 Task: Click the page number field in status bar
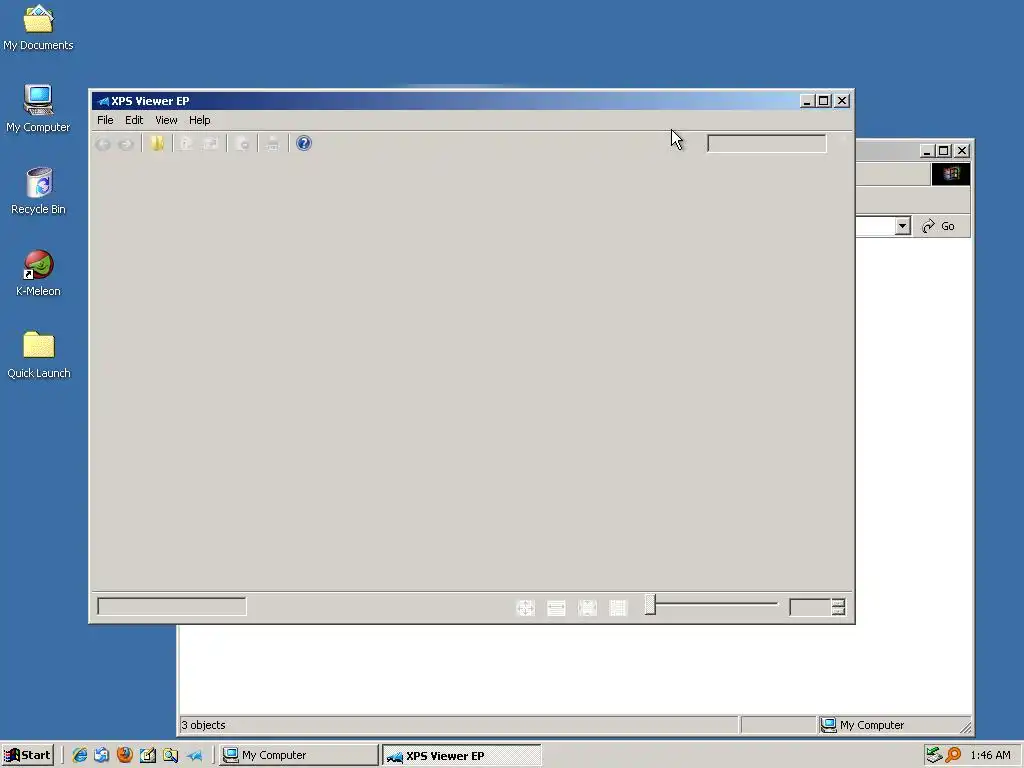click(x=172, y=607)
